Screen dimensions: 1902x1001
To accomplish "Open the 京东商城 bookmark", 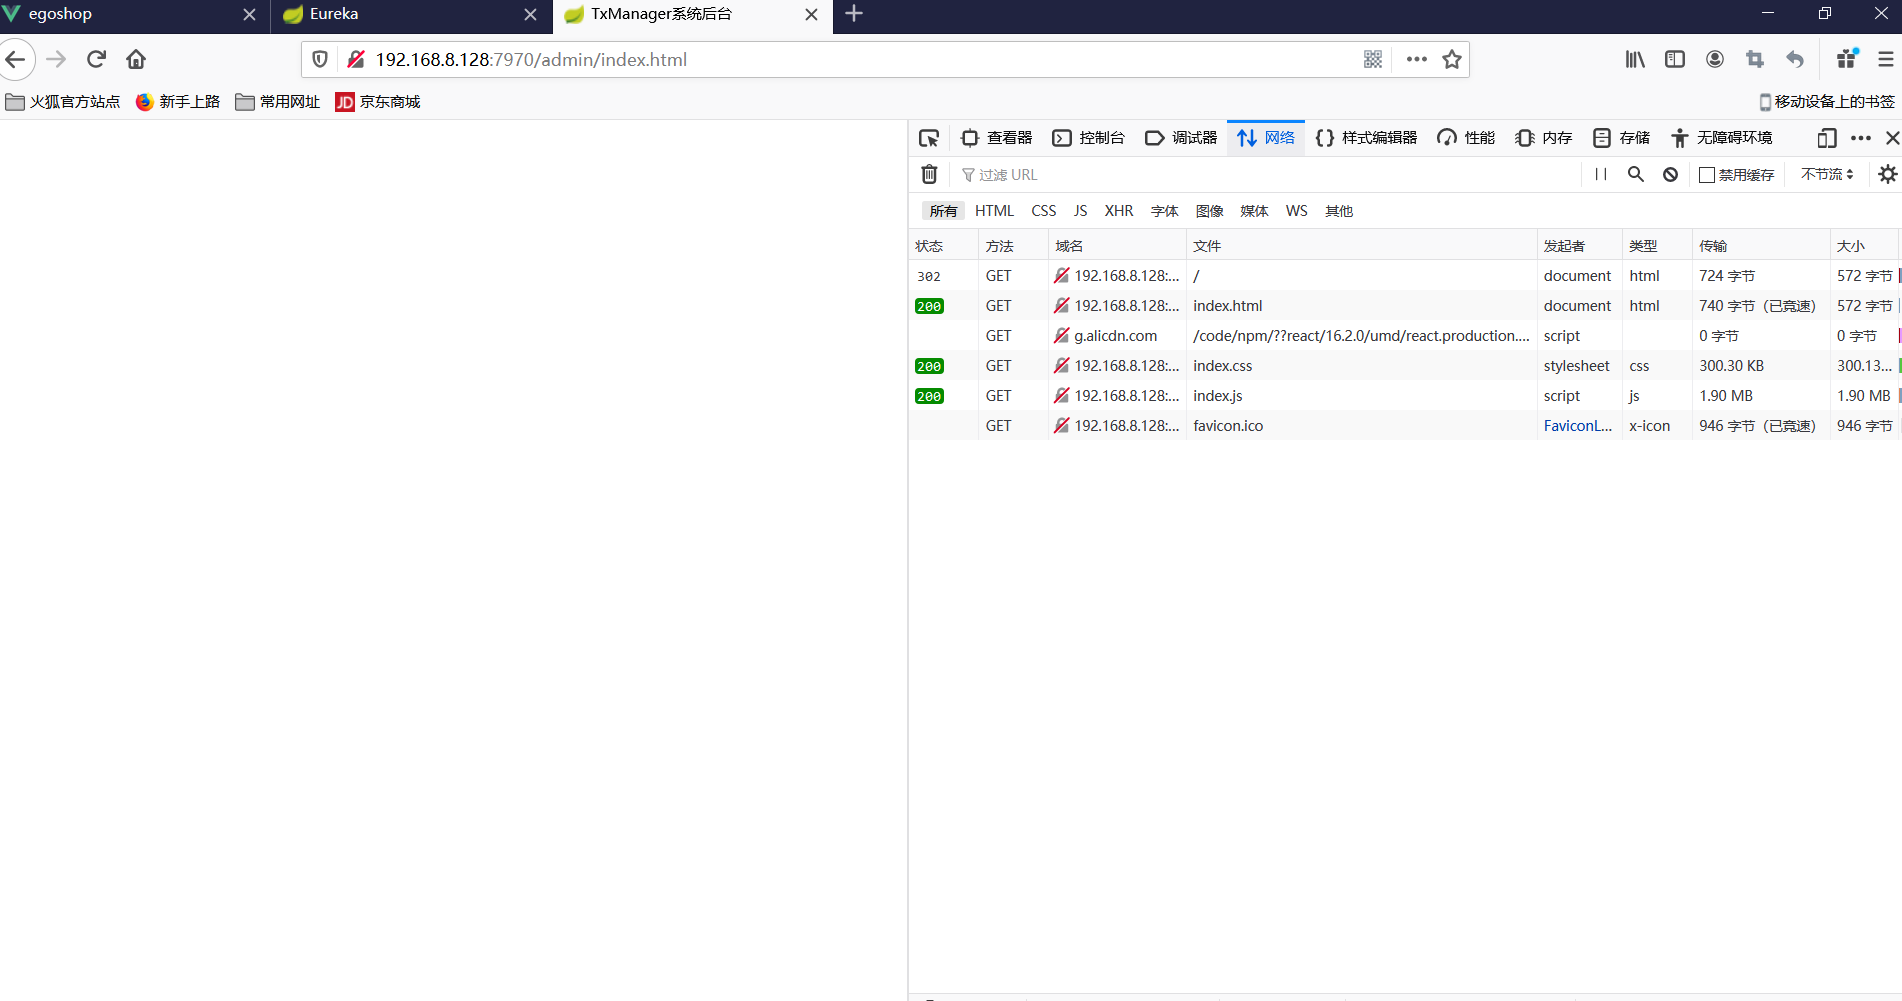I will 378,102.
